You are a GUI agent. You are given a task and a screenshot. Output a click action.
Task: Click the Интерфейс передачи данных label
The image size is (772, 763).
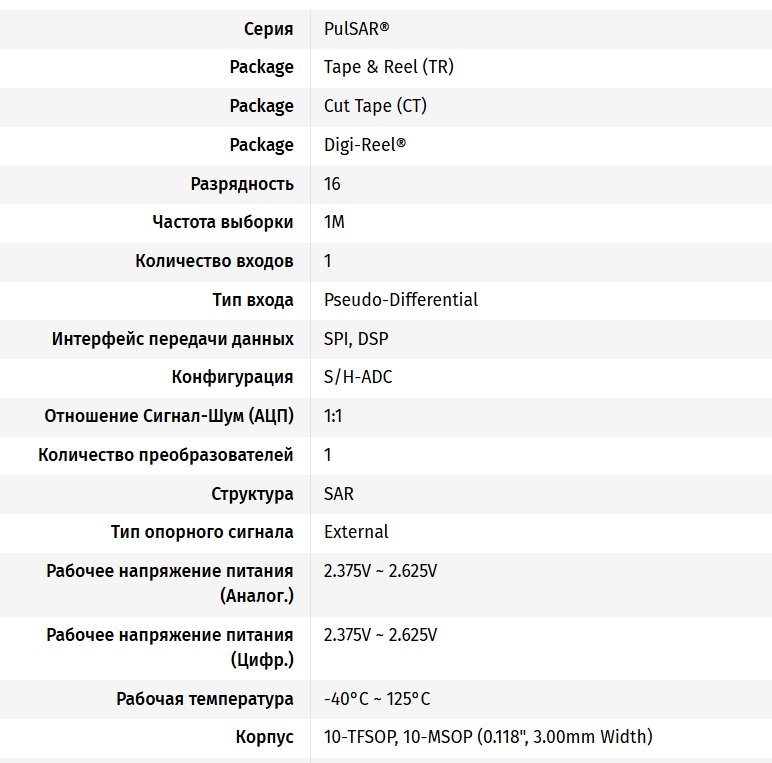click(173, 339)
